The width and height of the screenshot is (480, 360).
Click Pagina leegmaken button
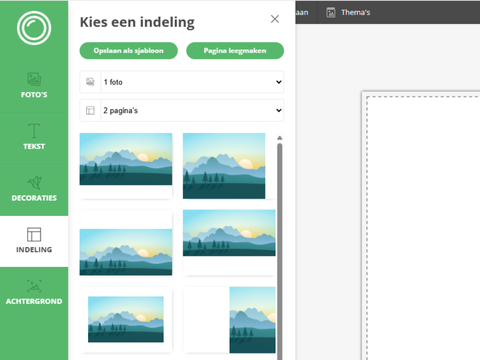[235, 51]
